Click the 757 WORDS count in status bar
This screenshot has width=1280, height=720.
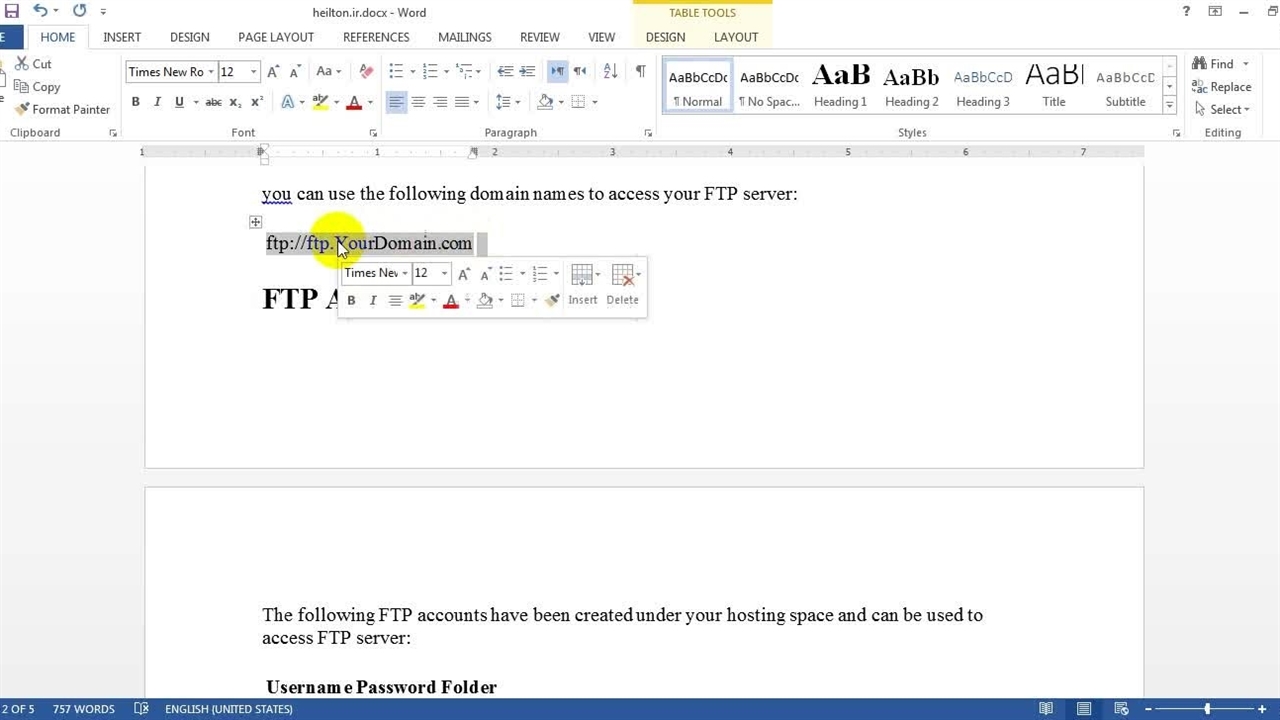tap(84, 709)
